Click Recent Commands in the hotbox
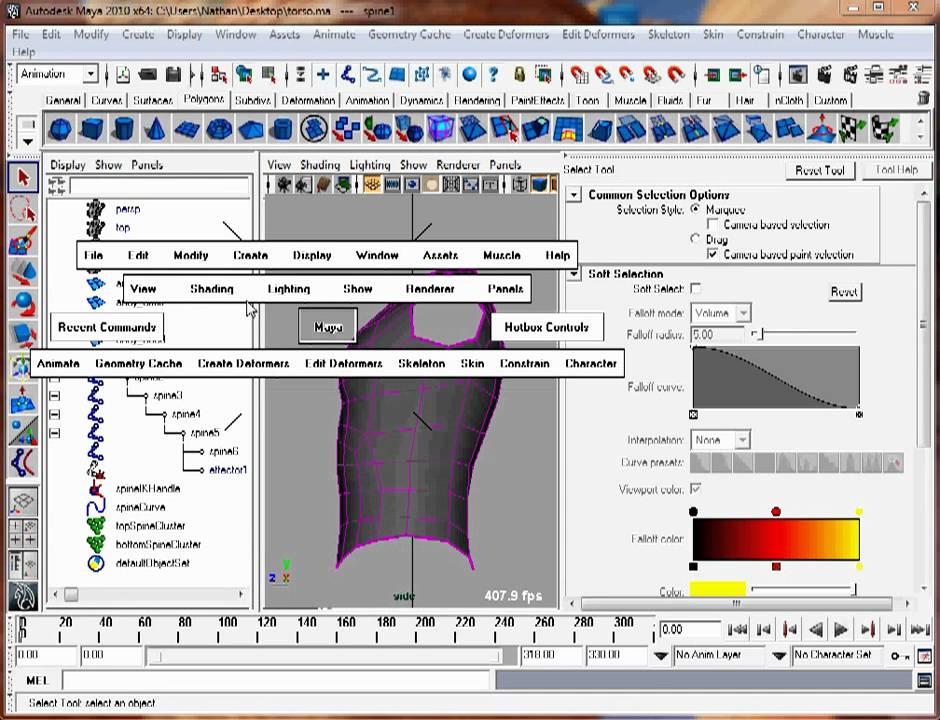 107,327
